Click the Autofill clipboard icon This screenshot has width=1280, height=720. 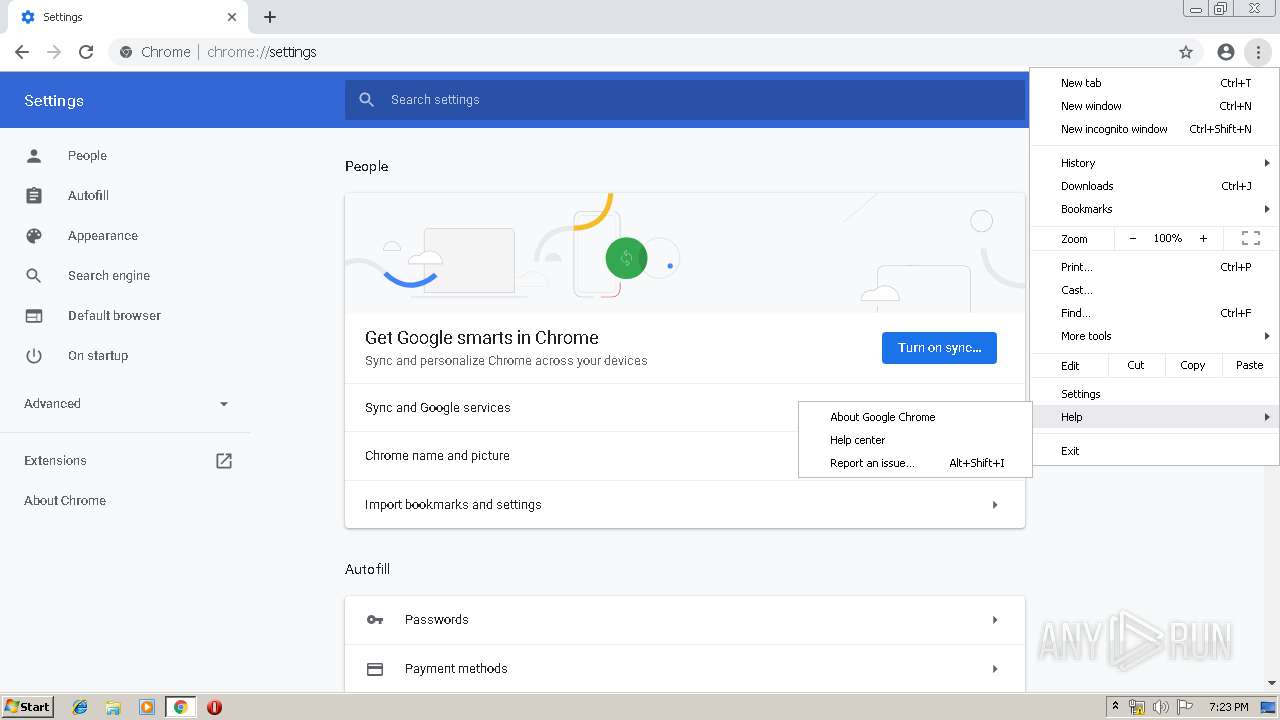[x=34, y=196]
